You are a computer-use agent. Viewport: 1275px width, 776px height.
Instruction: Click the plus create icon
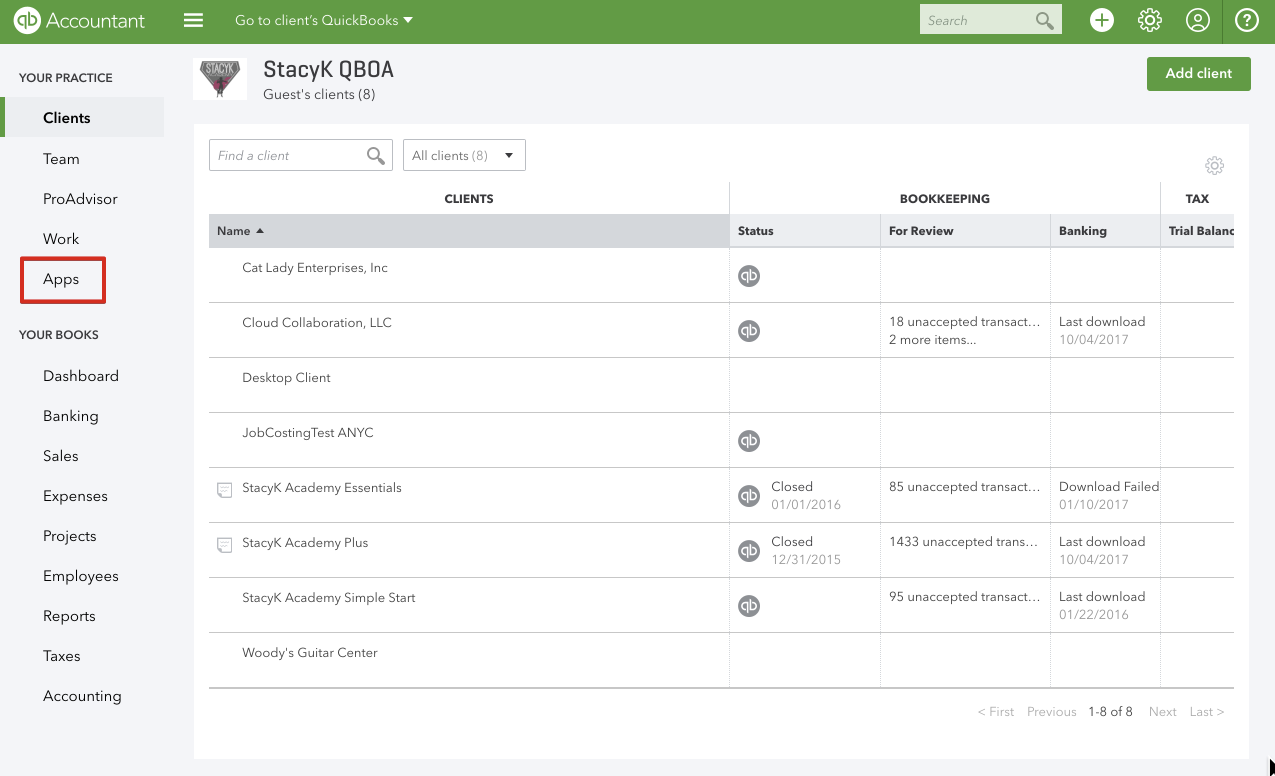point(1102,21)
